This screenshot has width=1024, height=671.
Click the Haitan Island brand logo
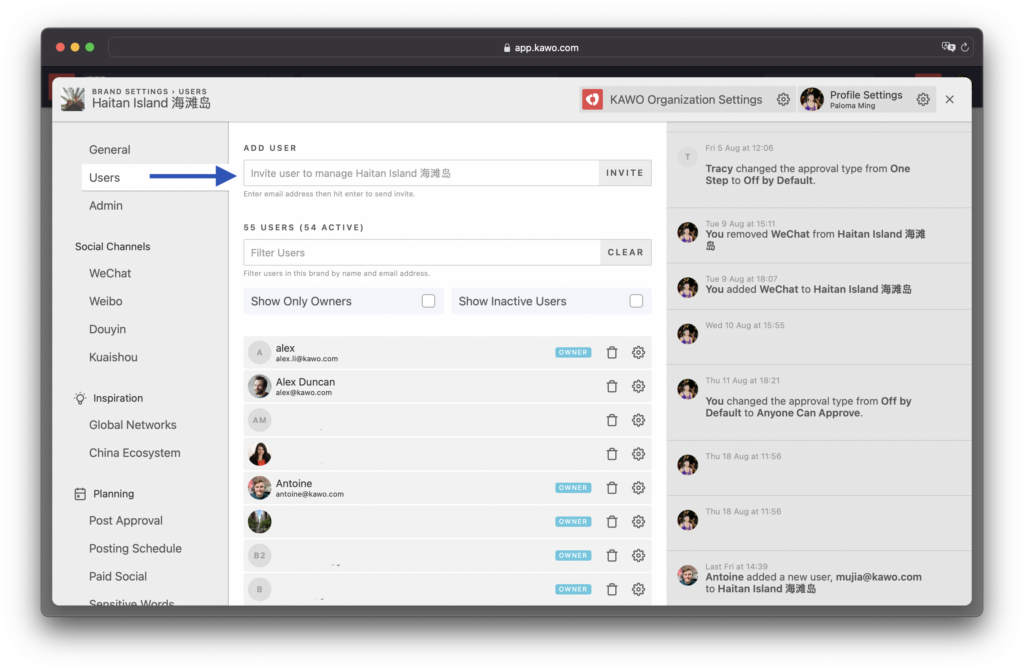click(x=72, y=99)
